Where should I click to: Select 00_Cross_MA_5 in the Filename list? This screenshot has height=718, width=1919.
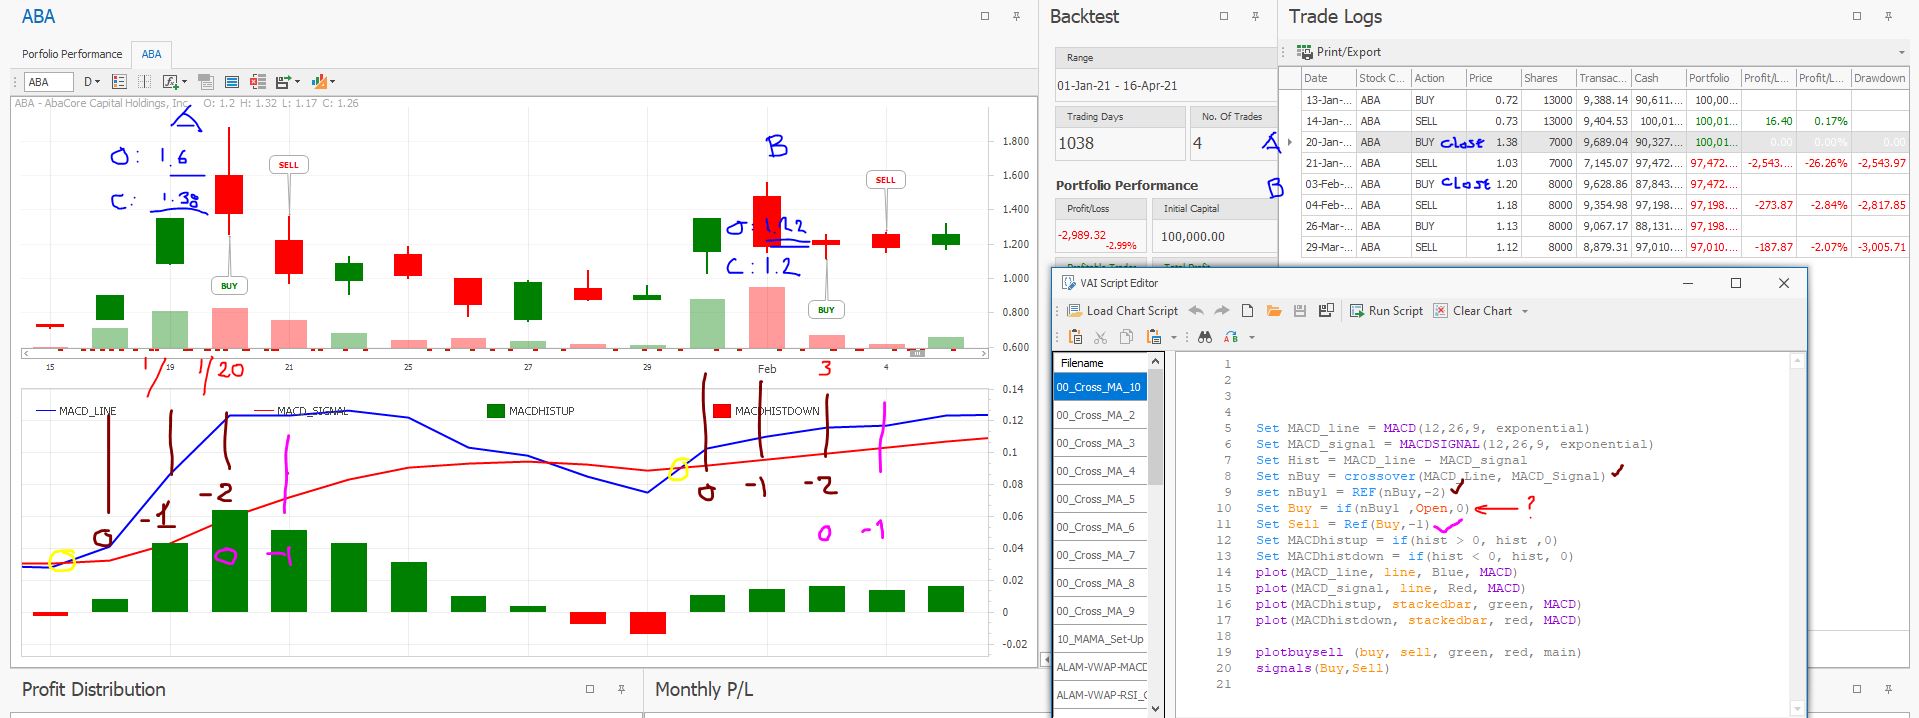pos(1095,499)
